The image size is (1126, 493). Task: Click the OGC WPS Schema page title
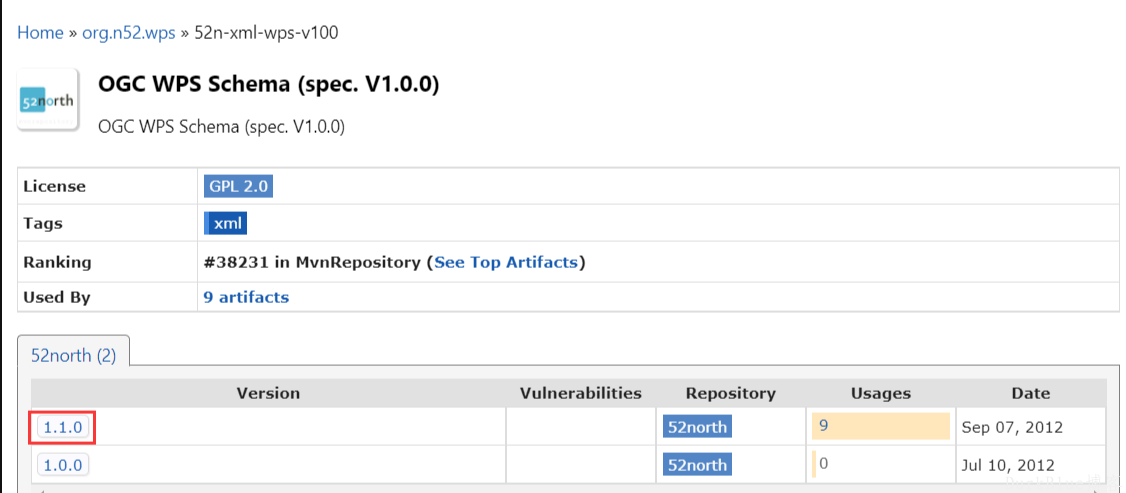pos(269,85)
